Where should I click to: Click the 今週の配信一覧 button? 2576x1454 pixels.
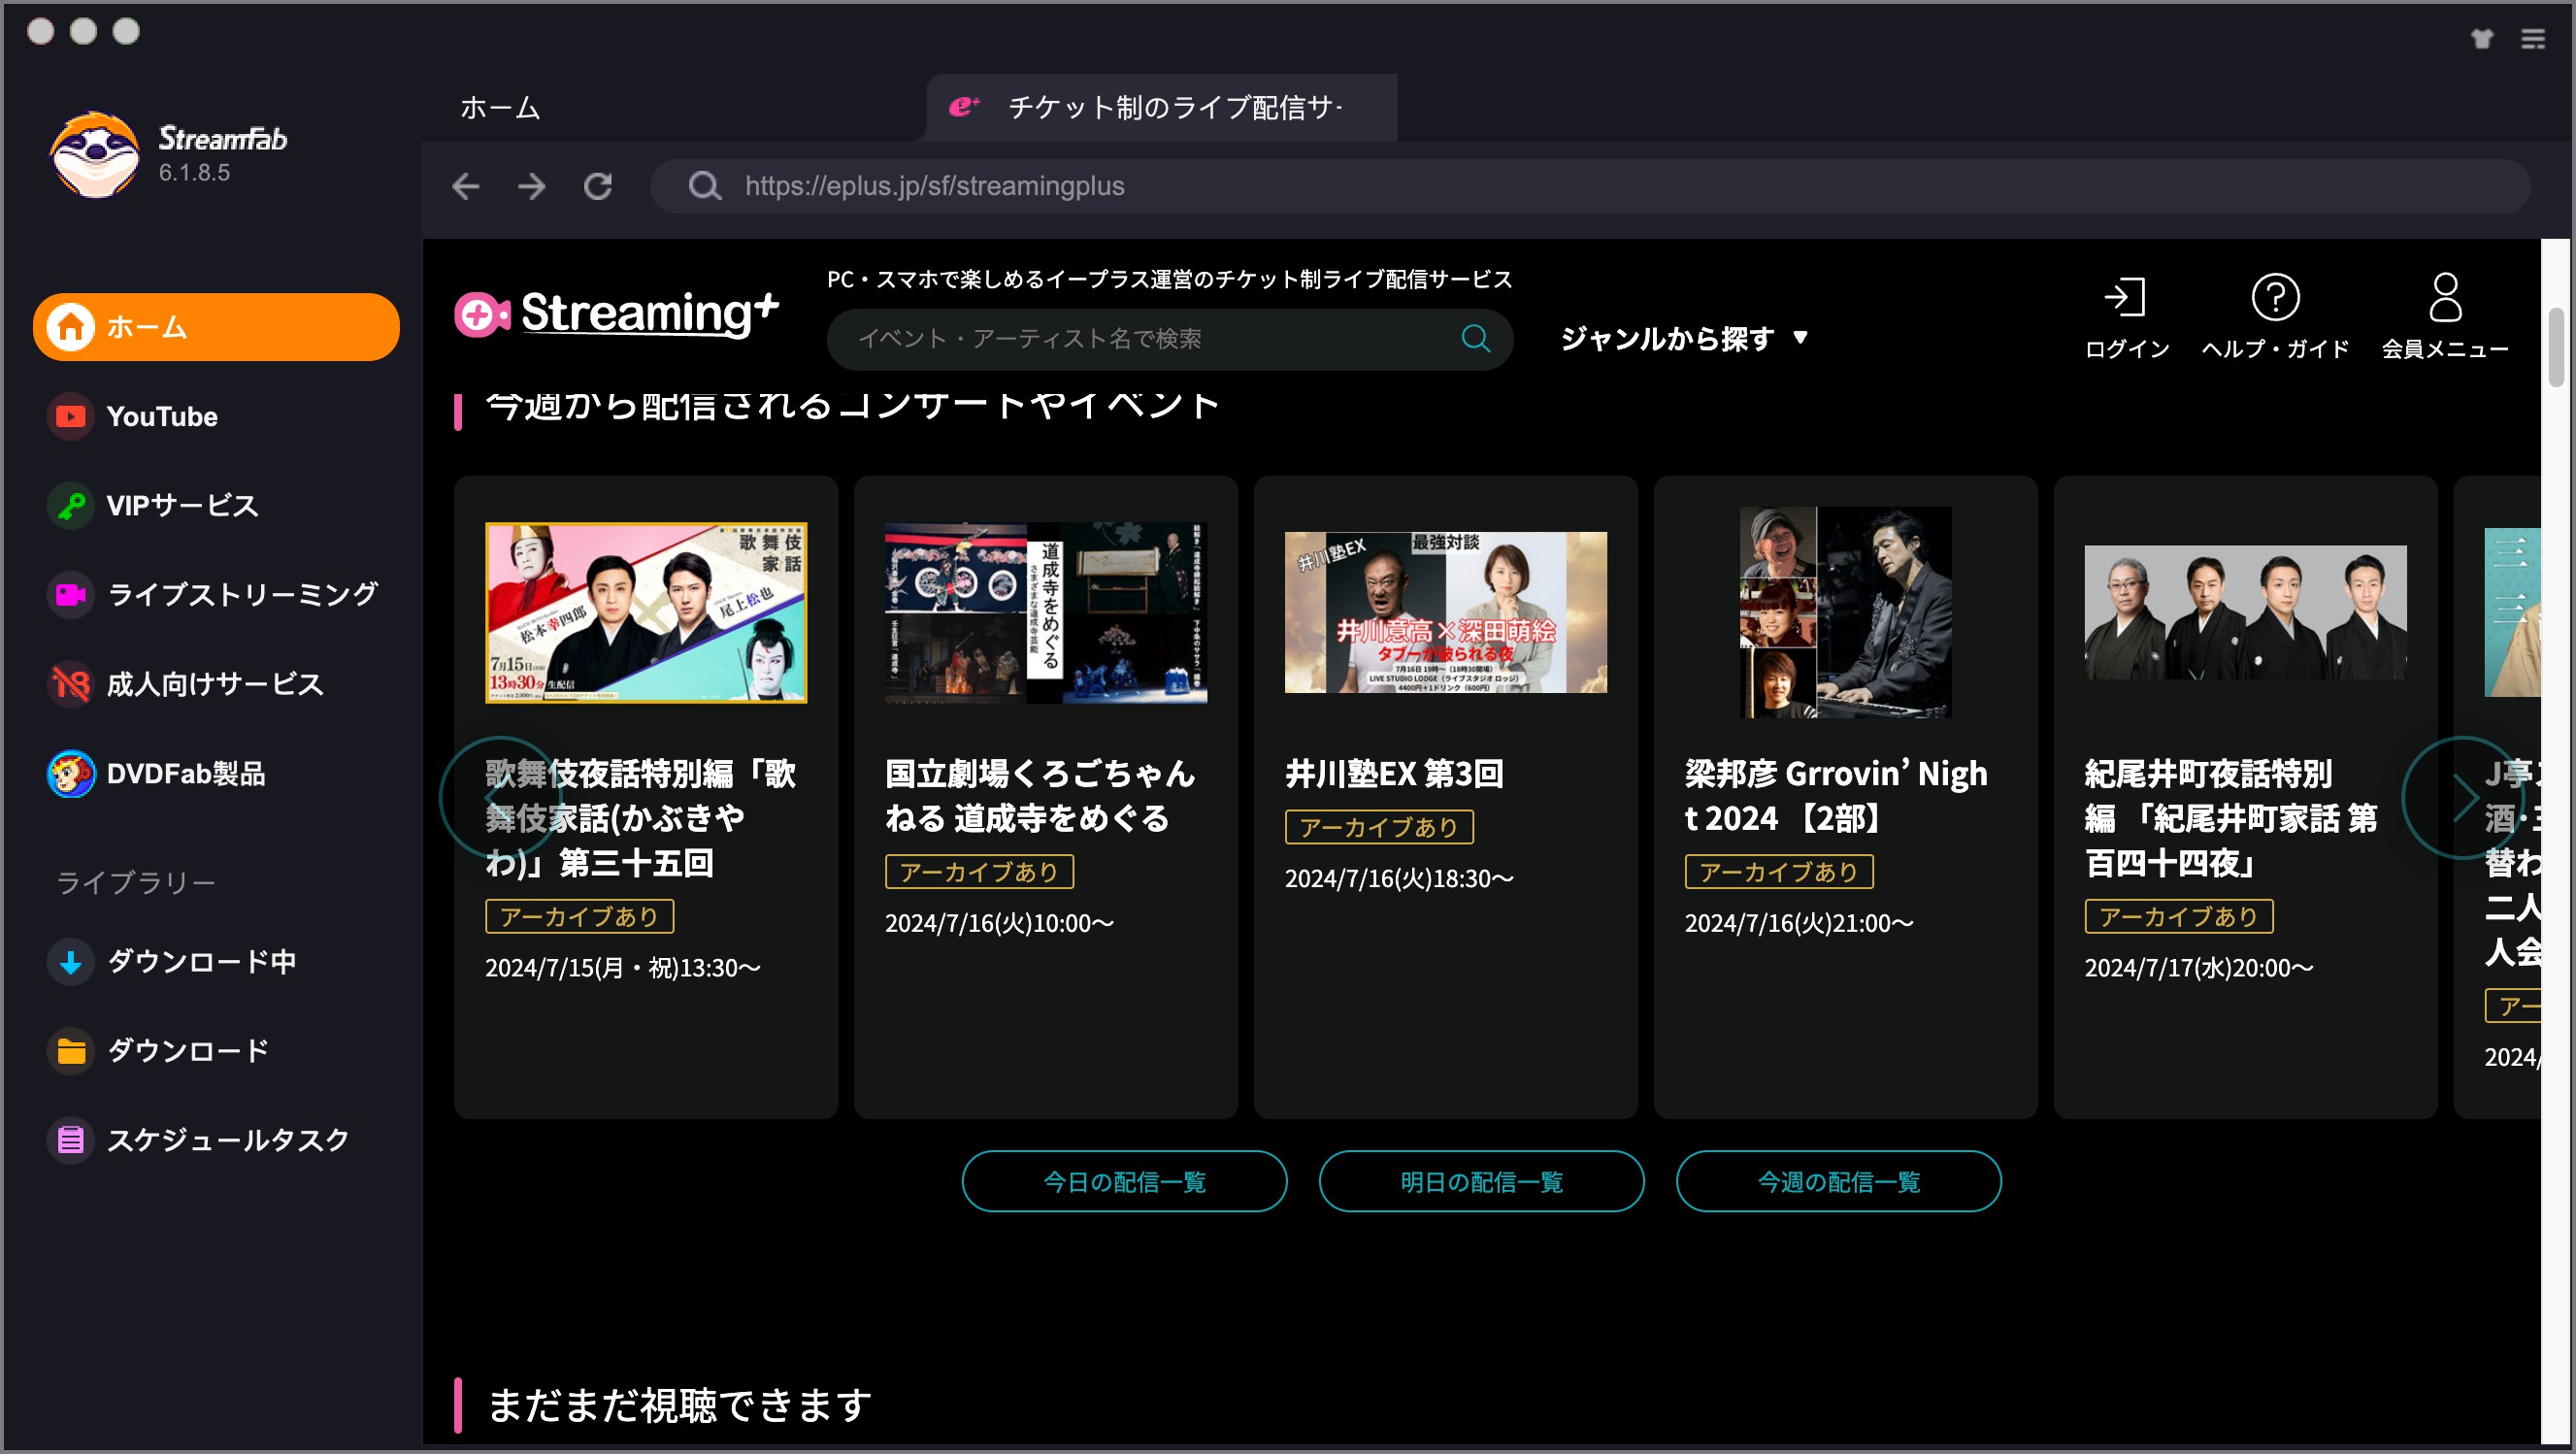[1838, 1182]
